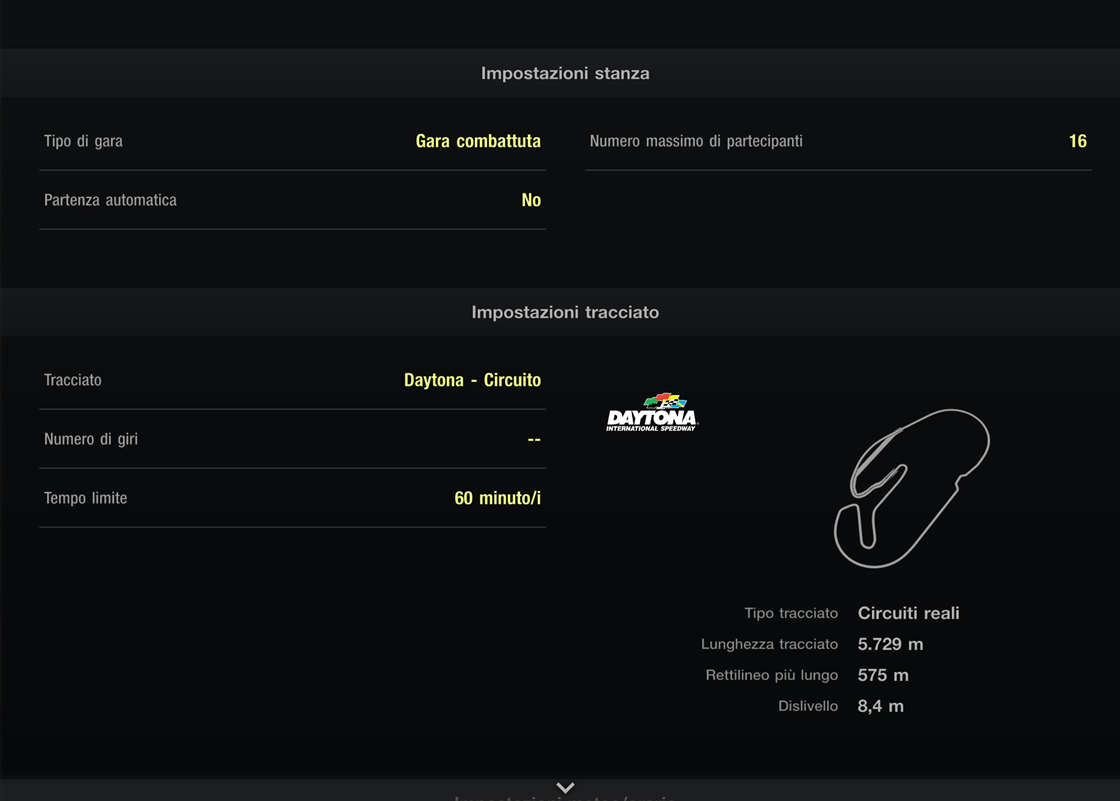Click the Numero massimo di partecipanti label

696,141
